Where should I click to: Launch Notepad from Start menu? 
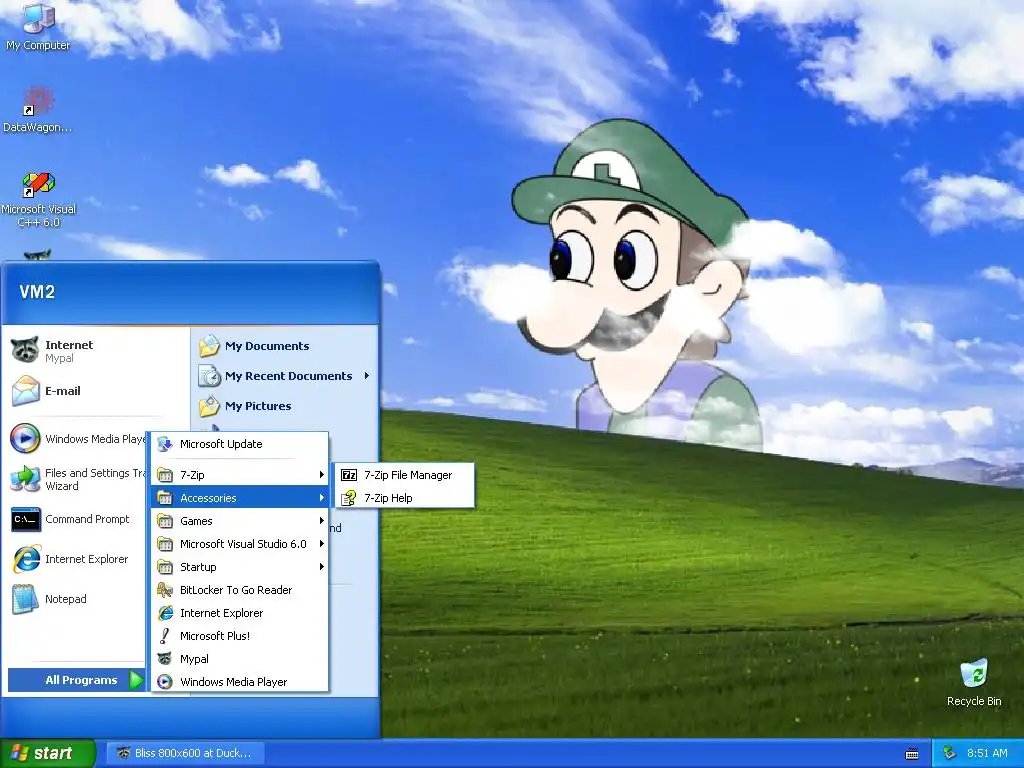pyautogui.click(x=77, y=599)
